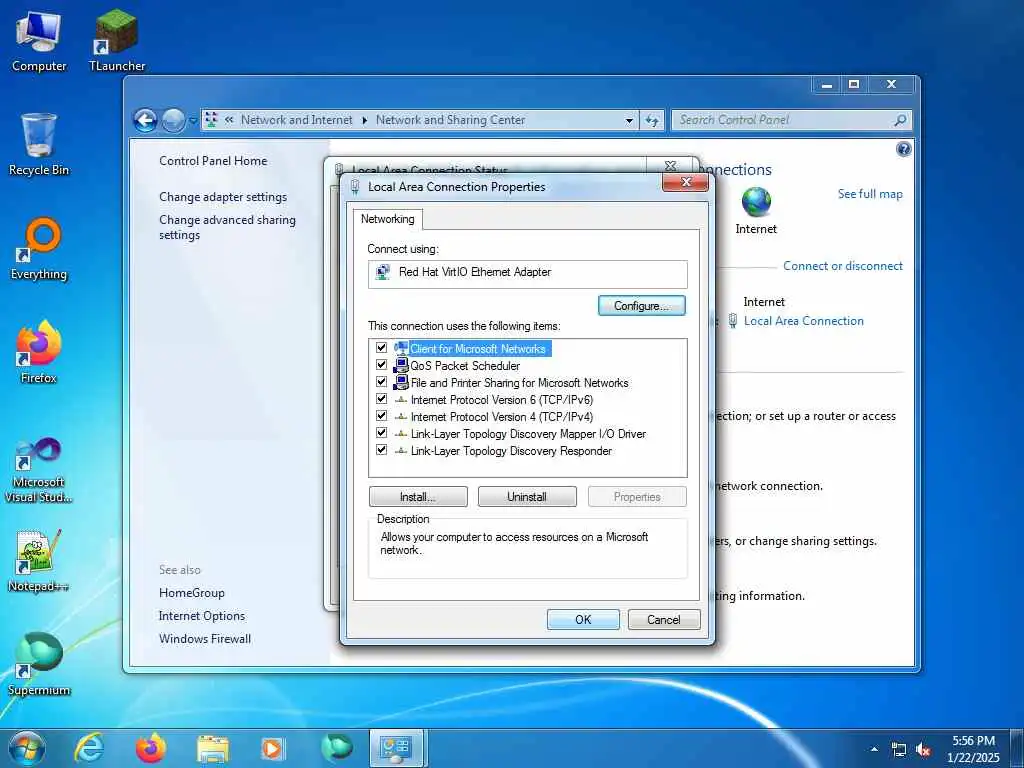The width and height of the screenshot is (1024, 768).
Task: Click Connect or disconnect link
Action: (x=843, y=266)
